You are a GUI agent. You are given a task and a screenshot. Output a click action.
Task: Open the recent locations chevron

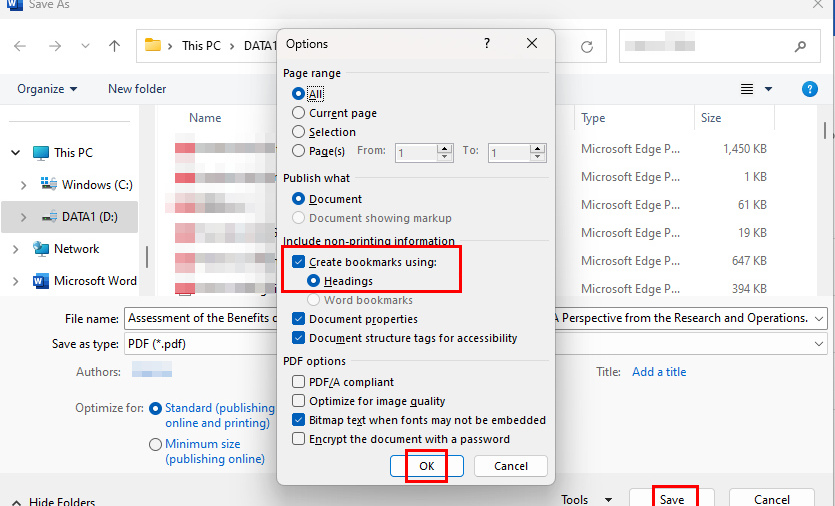click(x=85, y=46)
